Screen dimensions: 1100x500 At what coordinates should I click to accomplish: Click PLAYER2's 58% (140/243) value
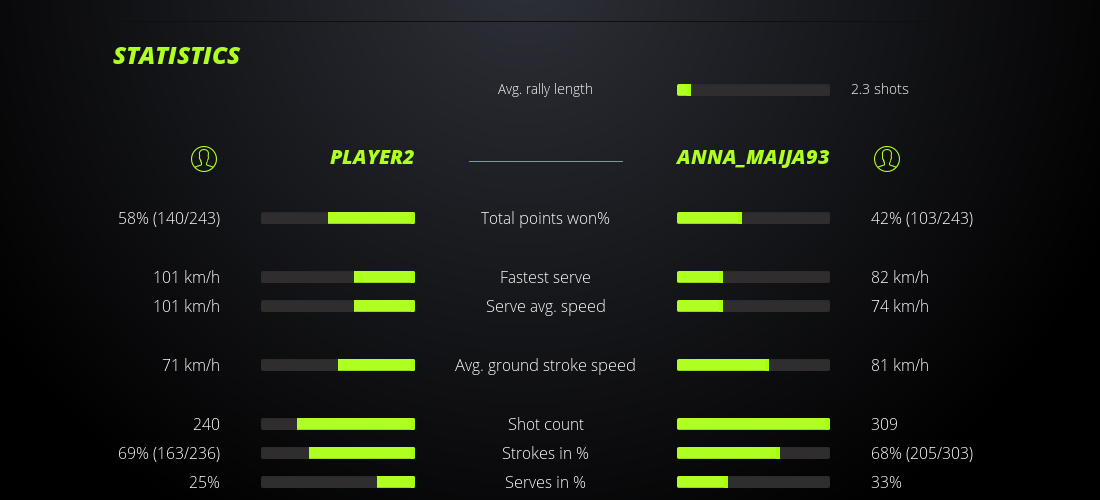[x=169, y=218]
